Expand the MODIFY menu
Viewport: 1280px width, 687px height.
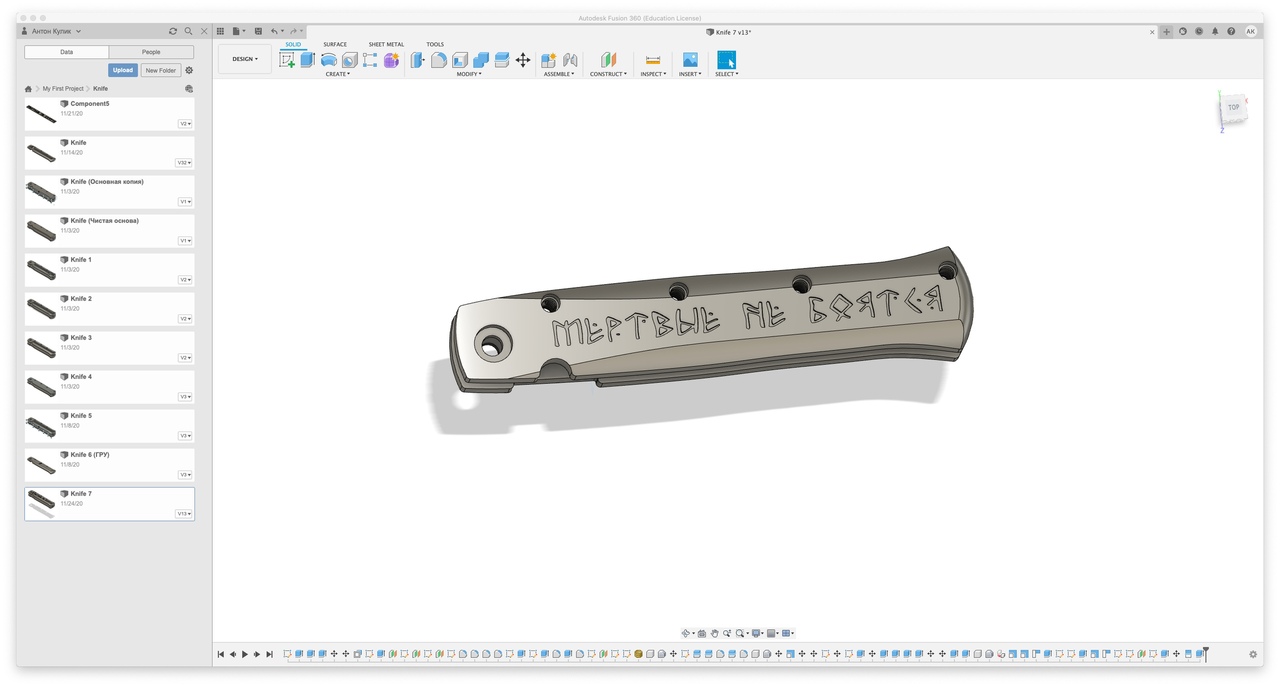point(469,74)
